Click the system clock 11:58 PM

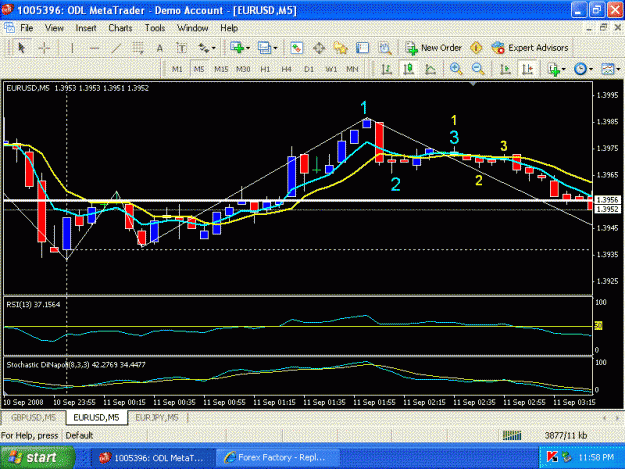coord(596,457)
